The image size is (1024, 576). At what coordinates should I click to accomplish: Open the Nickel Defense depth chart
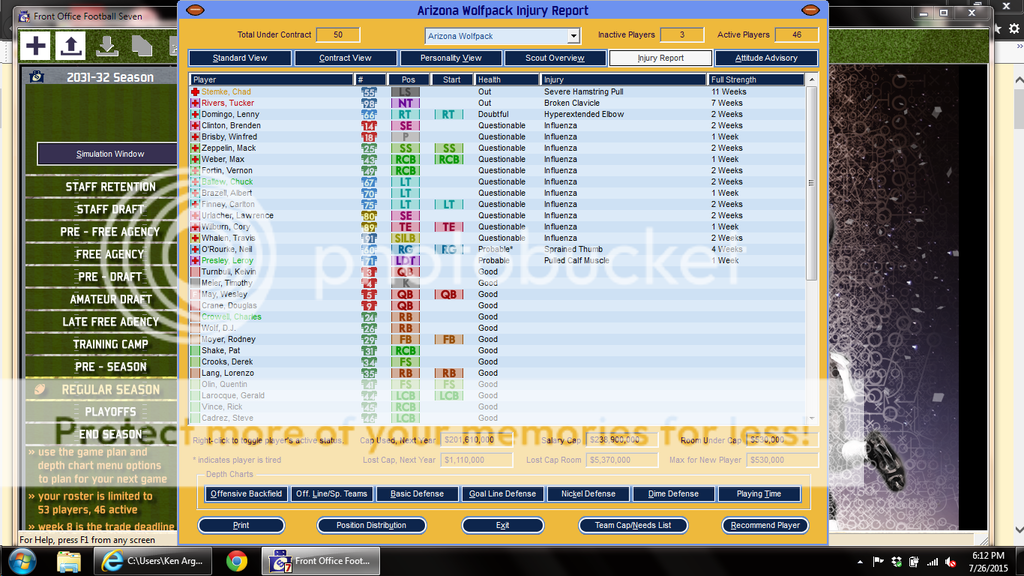(x=588, y=494)
